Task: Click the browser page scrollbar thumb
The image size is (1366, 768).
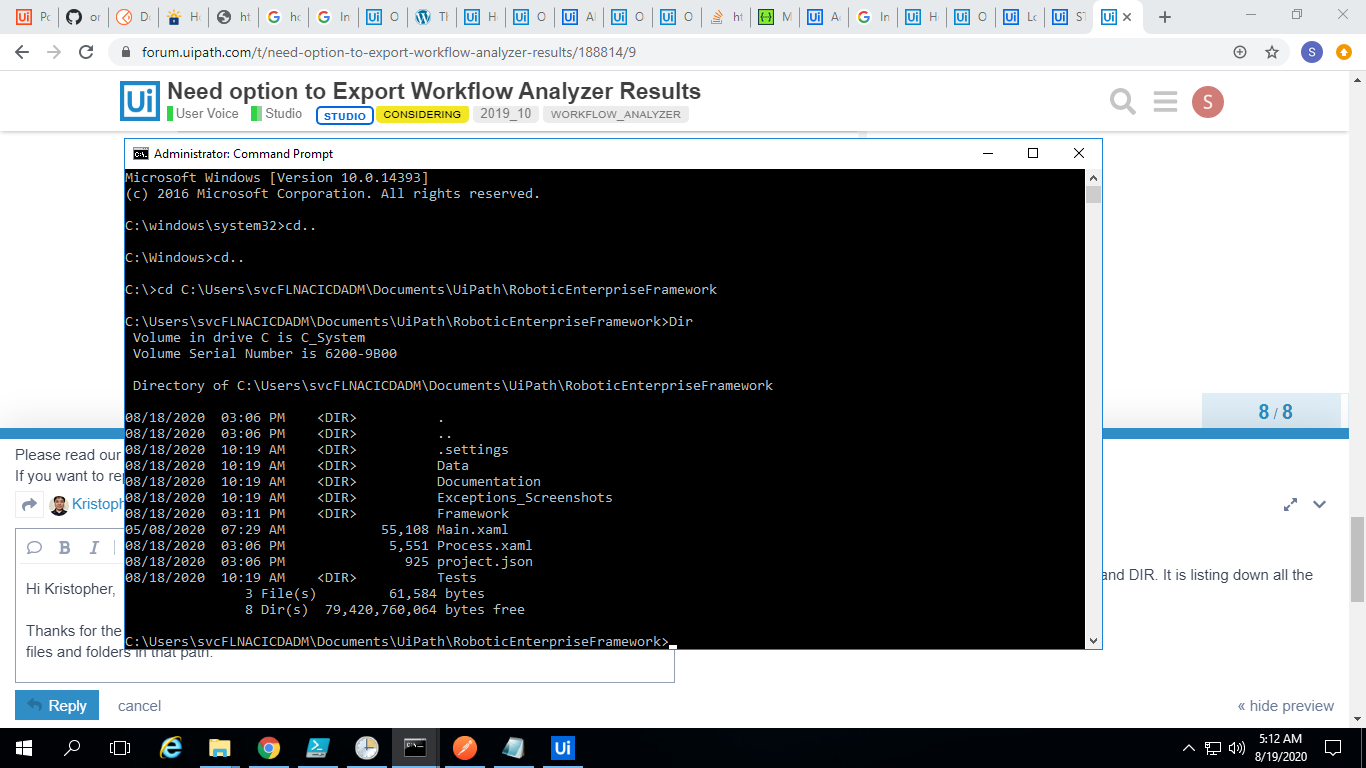Action: [1357, 560]
